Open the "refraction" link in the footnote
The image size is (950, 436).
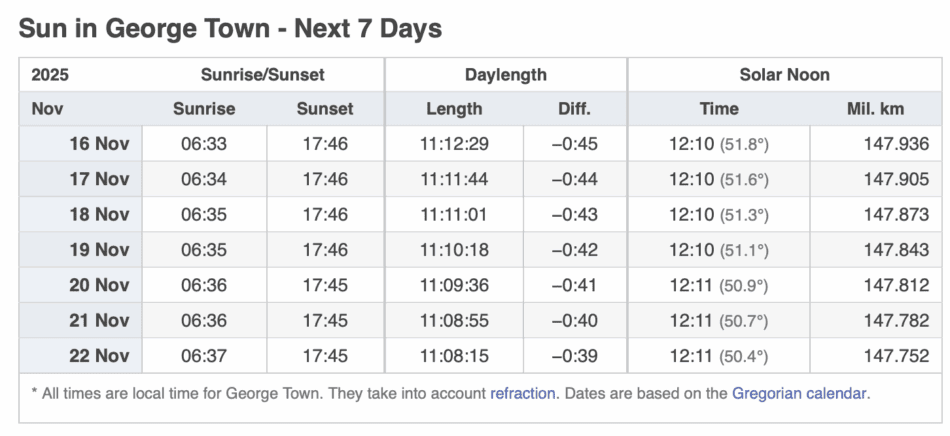click(522, 393)
